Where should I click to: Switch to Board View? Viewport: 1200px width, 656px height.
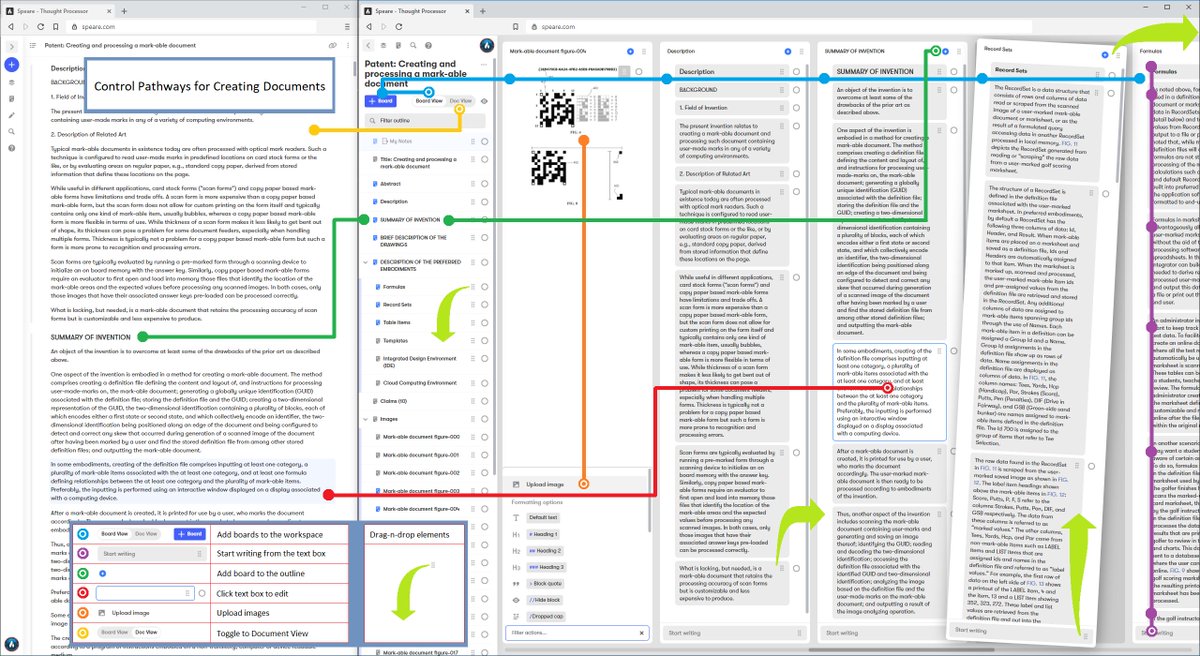click(x=430, y=101)
